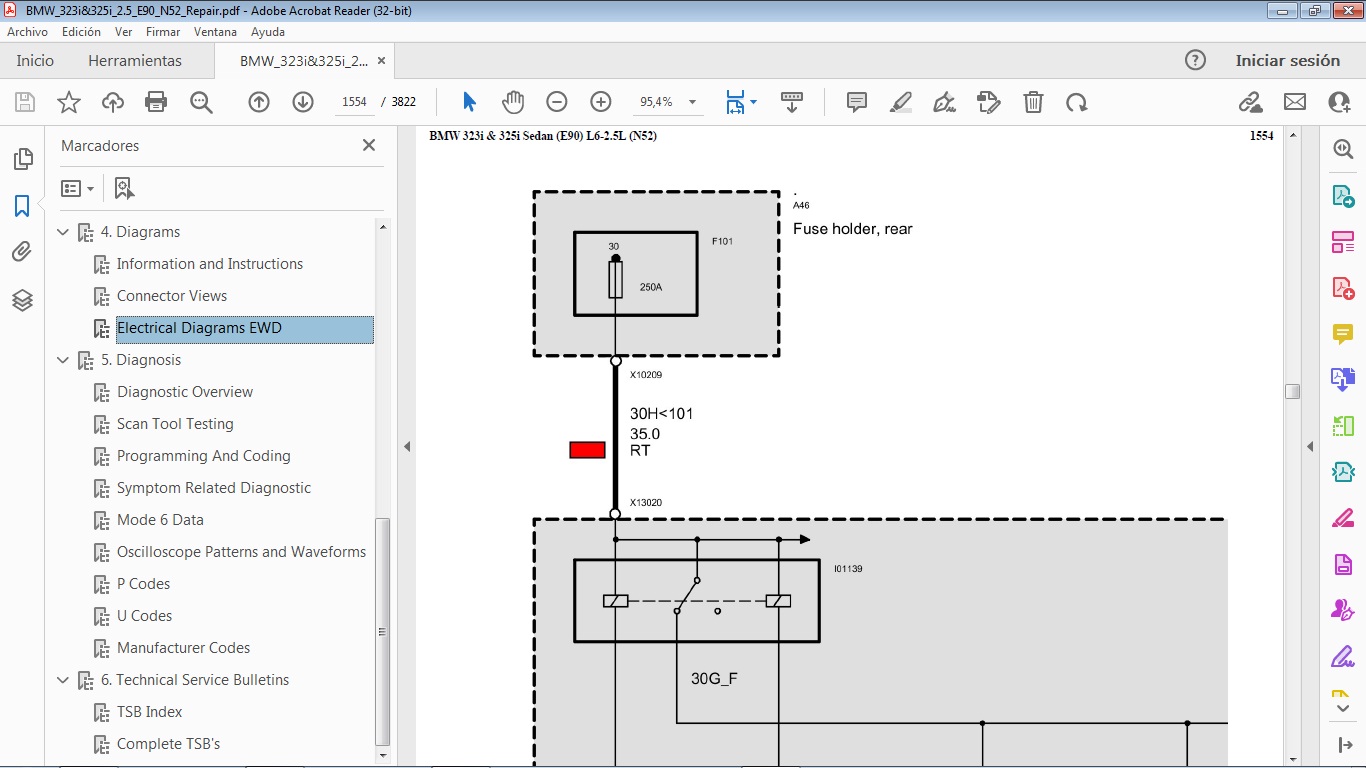Open the Firmar menu
This screenshot has width=1366, height=768.
point(163,32)
